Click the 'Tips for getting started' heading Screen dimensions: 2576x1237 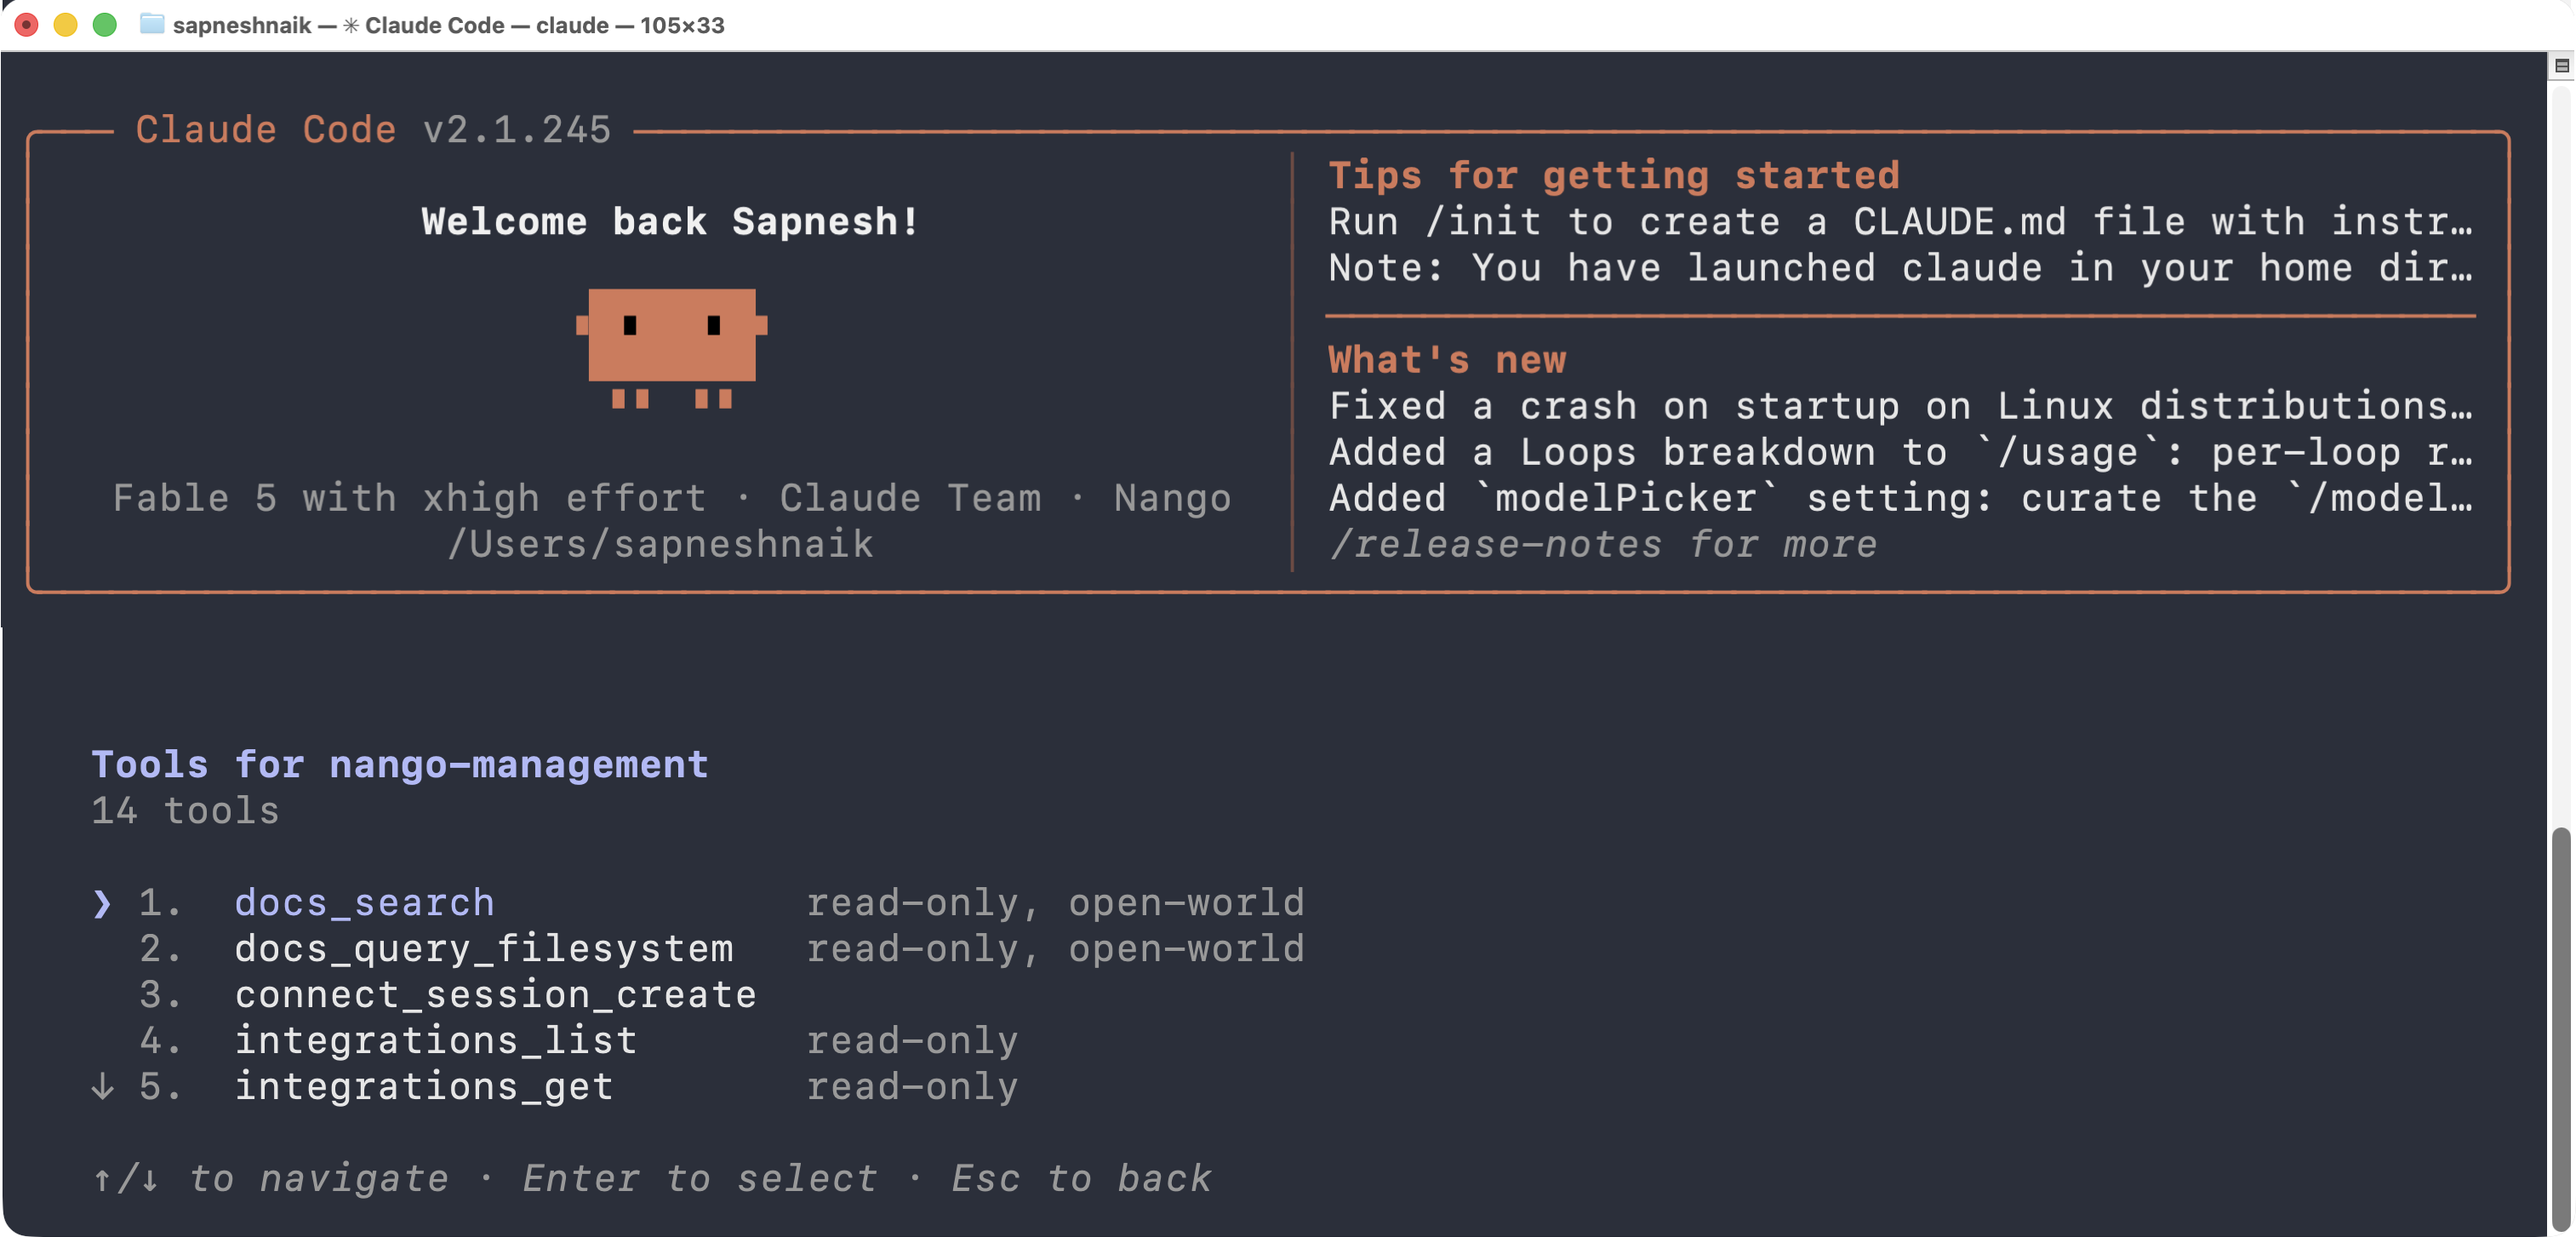[x=1614, y=176]
